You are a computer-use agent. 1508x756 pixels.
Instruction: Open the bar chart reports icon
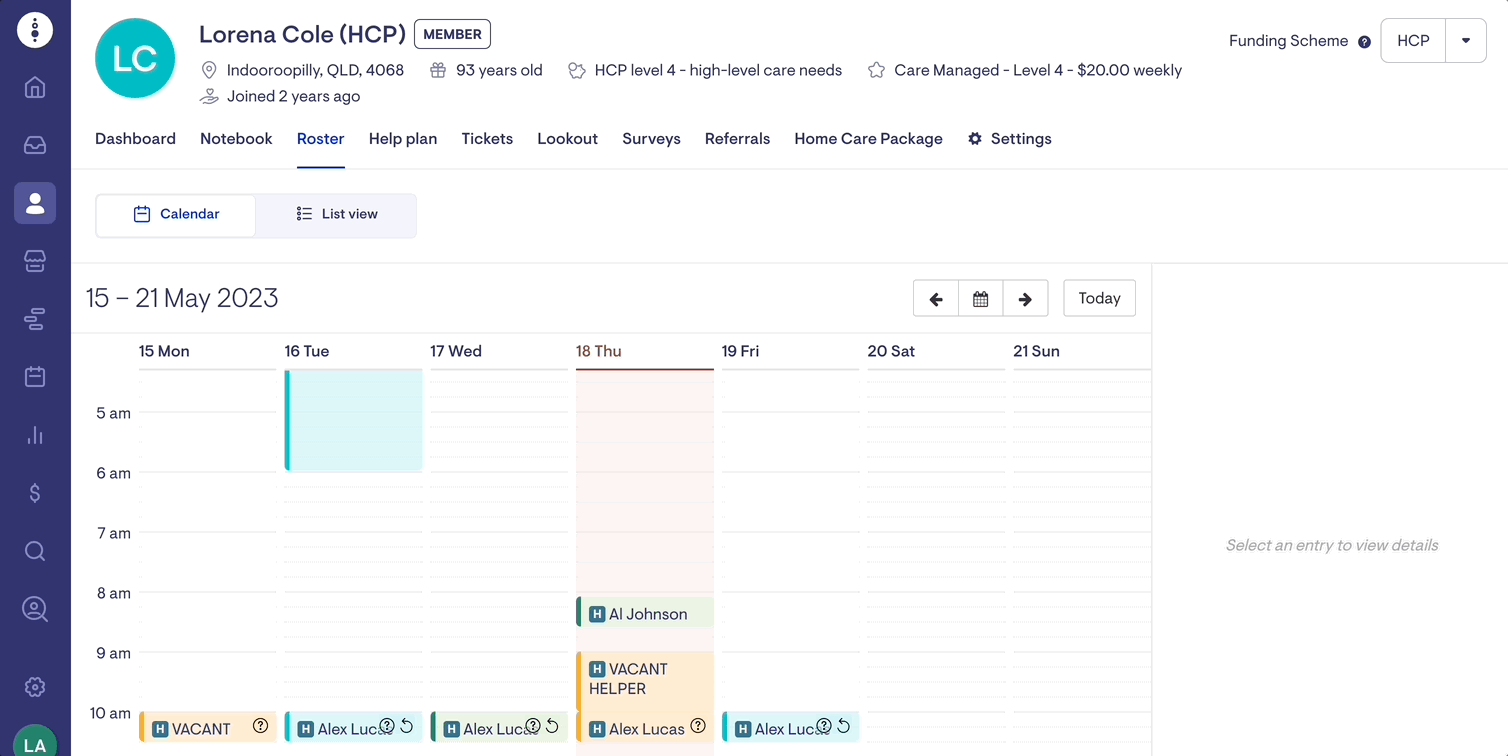click(x=35, y=435)
